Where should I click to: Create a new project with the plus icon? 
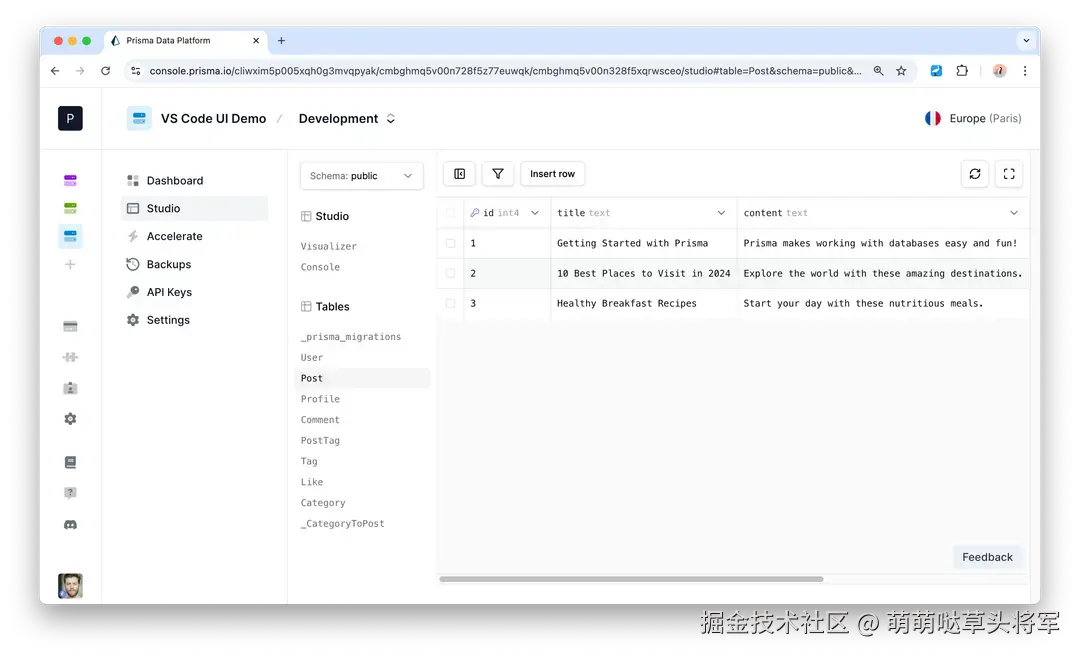coord(70,265)
